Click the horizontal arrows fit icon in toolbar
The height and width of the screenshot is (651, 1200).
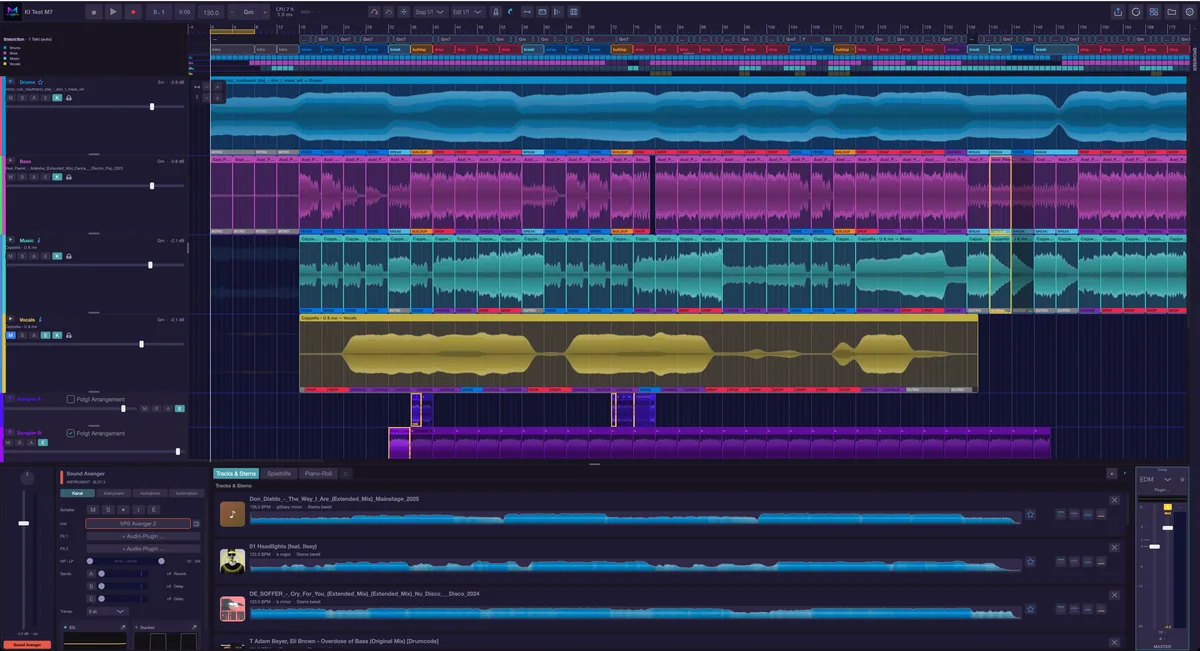pyautogui.click(x=527, y=12)
